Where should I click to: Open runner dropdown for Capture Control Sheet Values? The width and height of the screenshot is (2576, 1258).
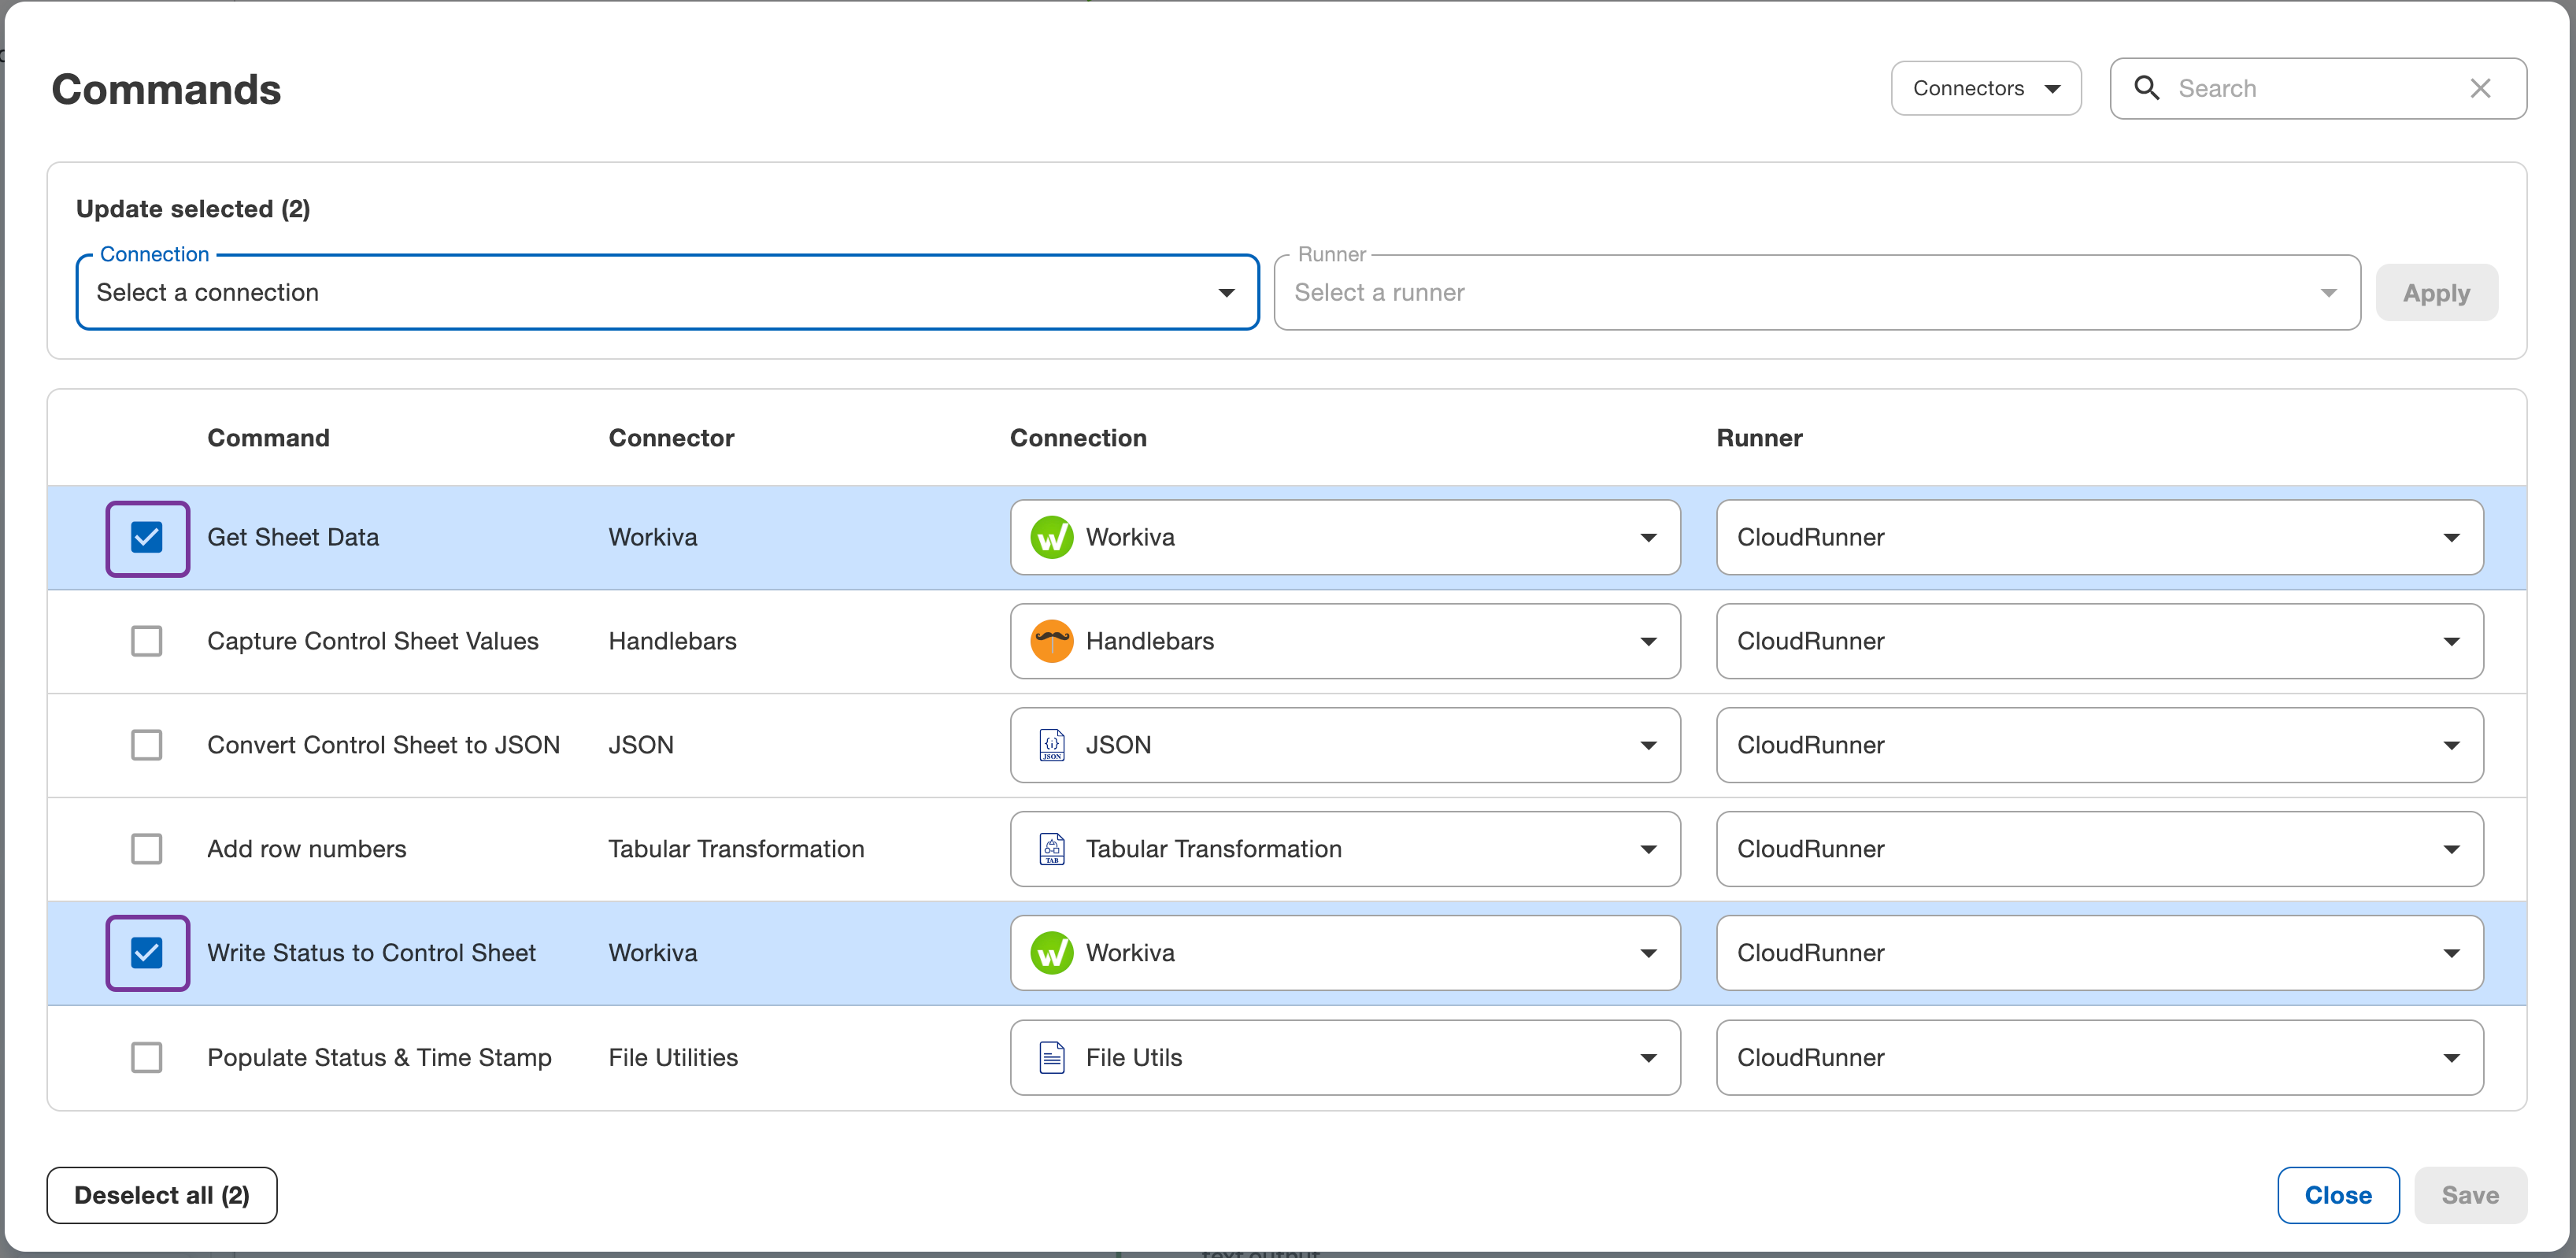pos(2100,641)
